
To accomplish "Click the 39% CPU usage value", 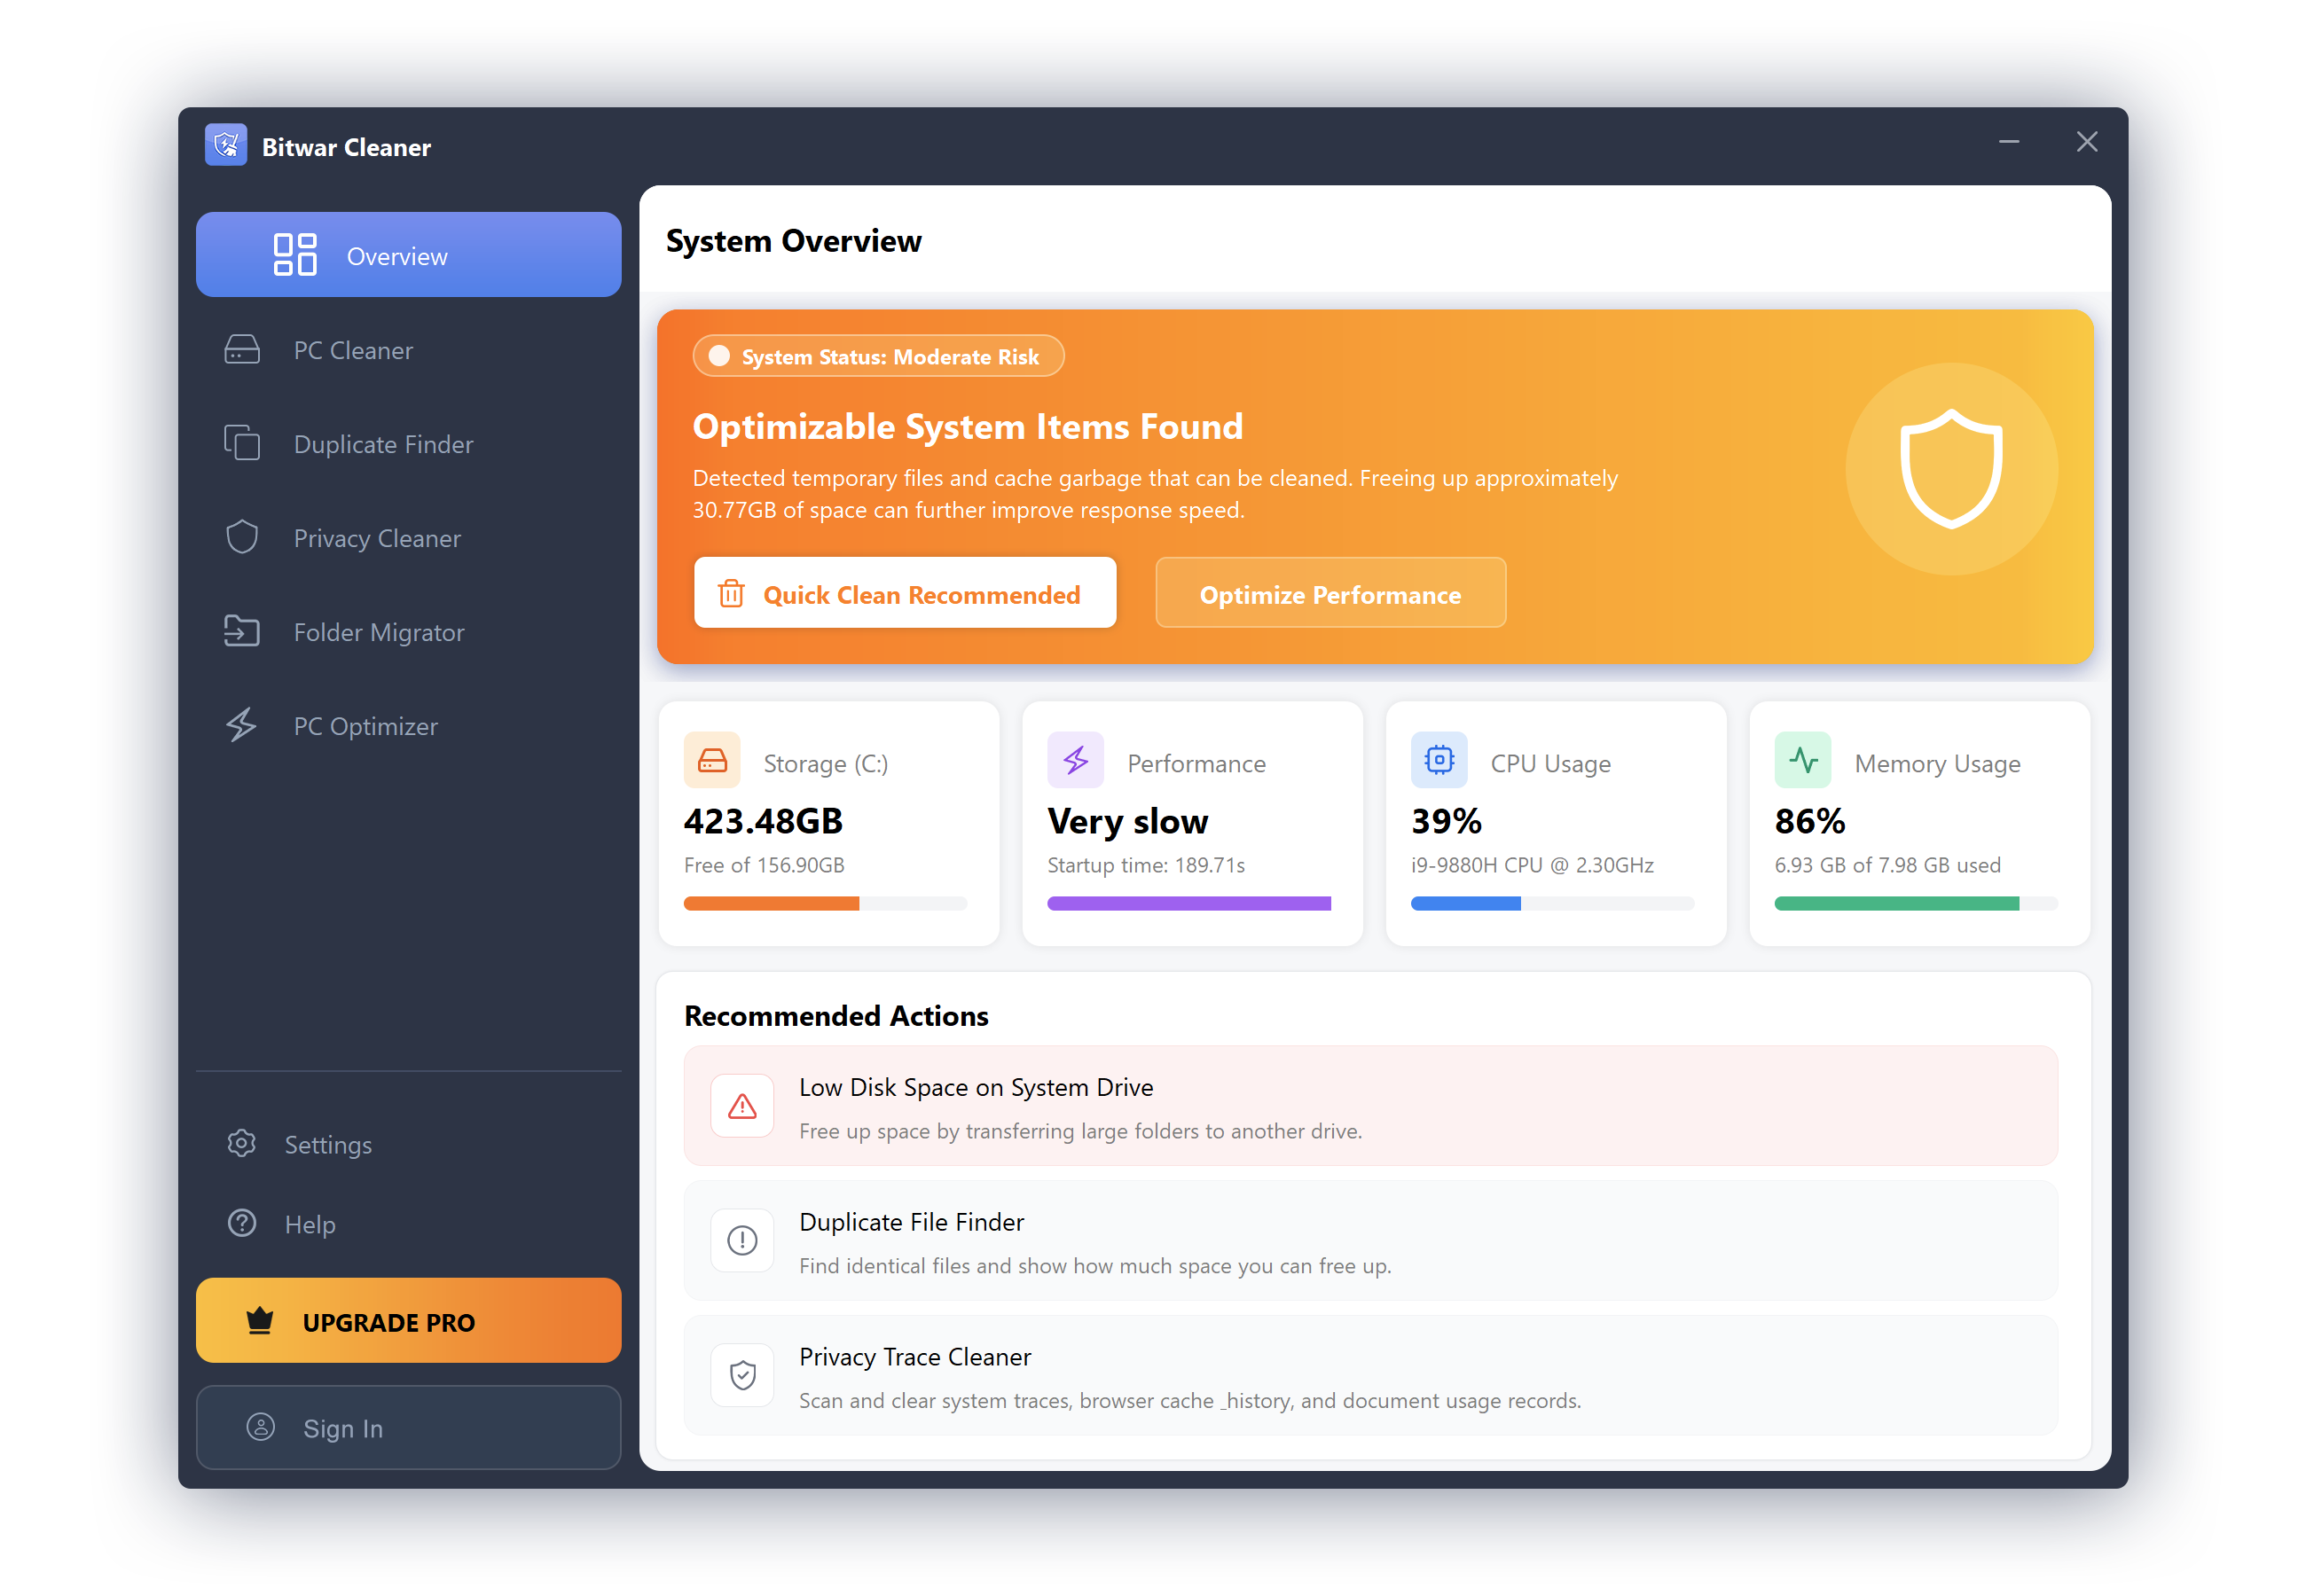I will pos(1446,821).
